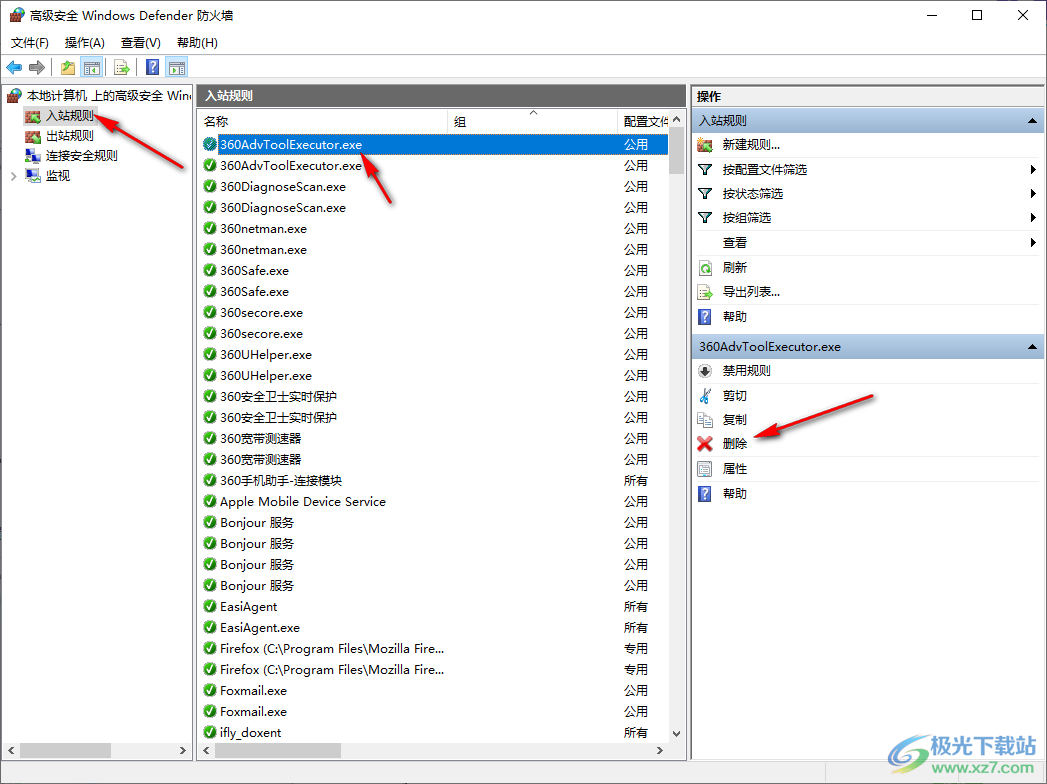Click the Up one level folder icon
This screenshot has width=1047, height=784.
(67, 67)
